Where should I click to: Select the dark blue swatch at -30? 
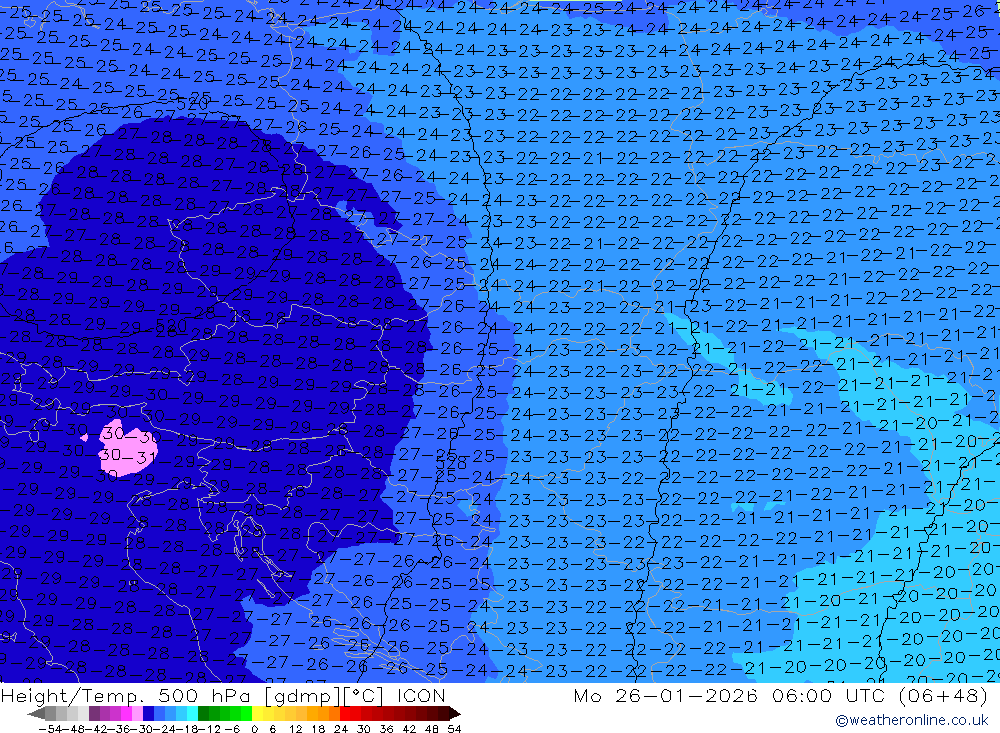coord(148,713)
